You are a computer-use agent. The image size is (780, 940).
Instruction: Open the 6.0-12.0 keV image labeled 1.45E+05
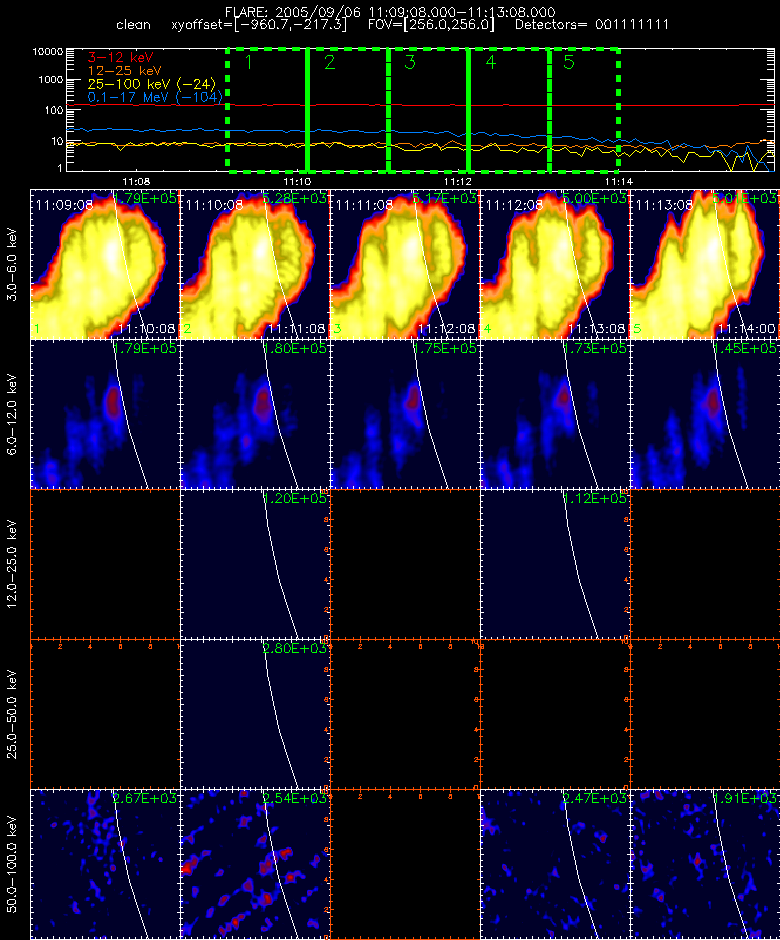tap(704, 414)
